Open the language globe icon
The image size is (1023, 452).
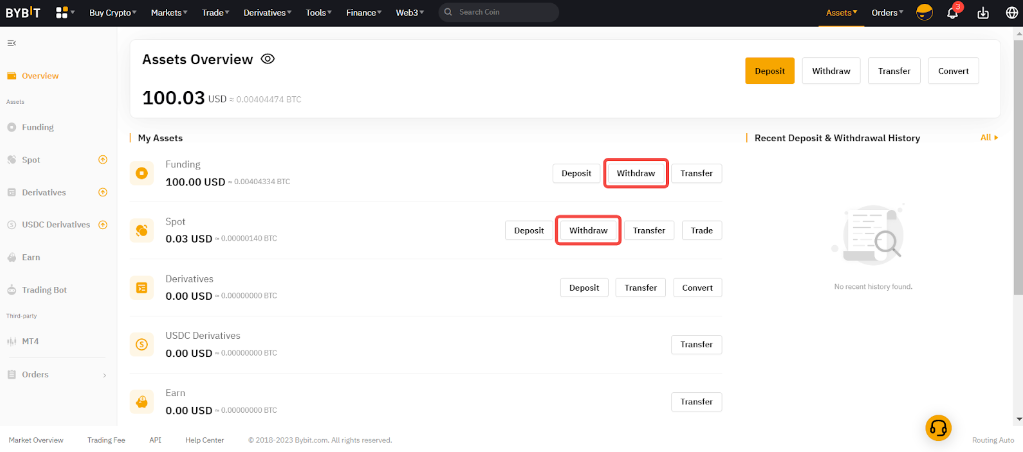click(x=1010, y=13)
